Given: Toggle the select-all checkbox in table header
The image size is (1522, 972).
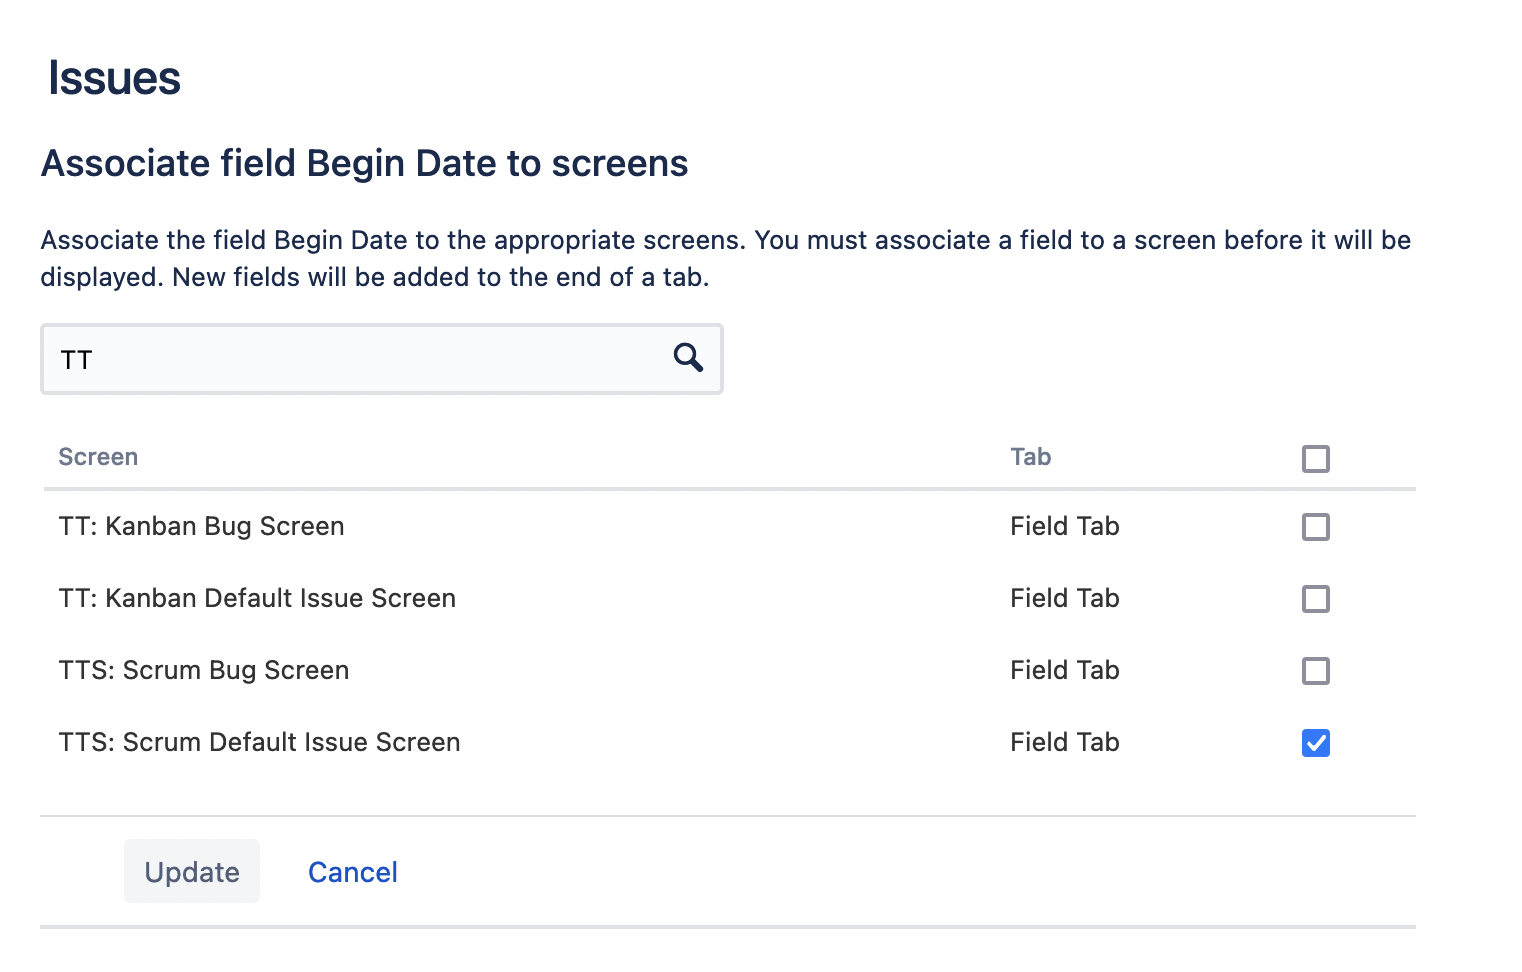Looking at the screenshot, I should coord(1315,459).
